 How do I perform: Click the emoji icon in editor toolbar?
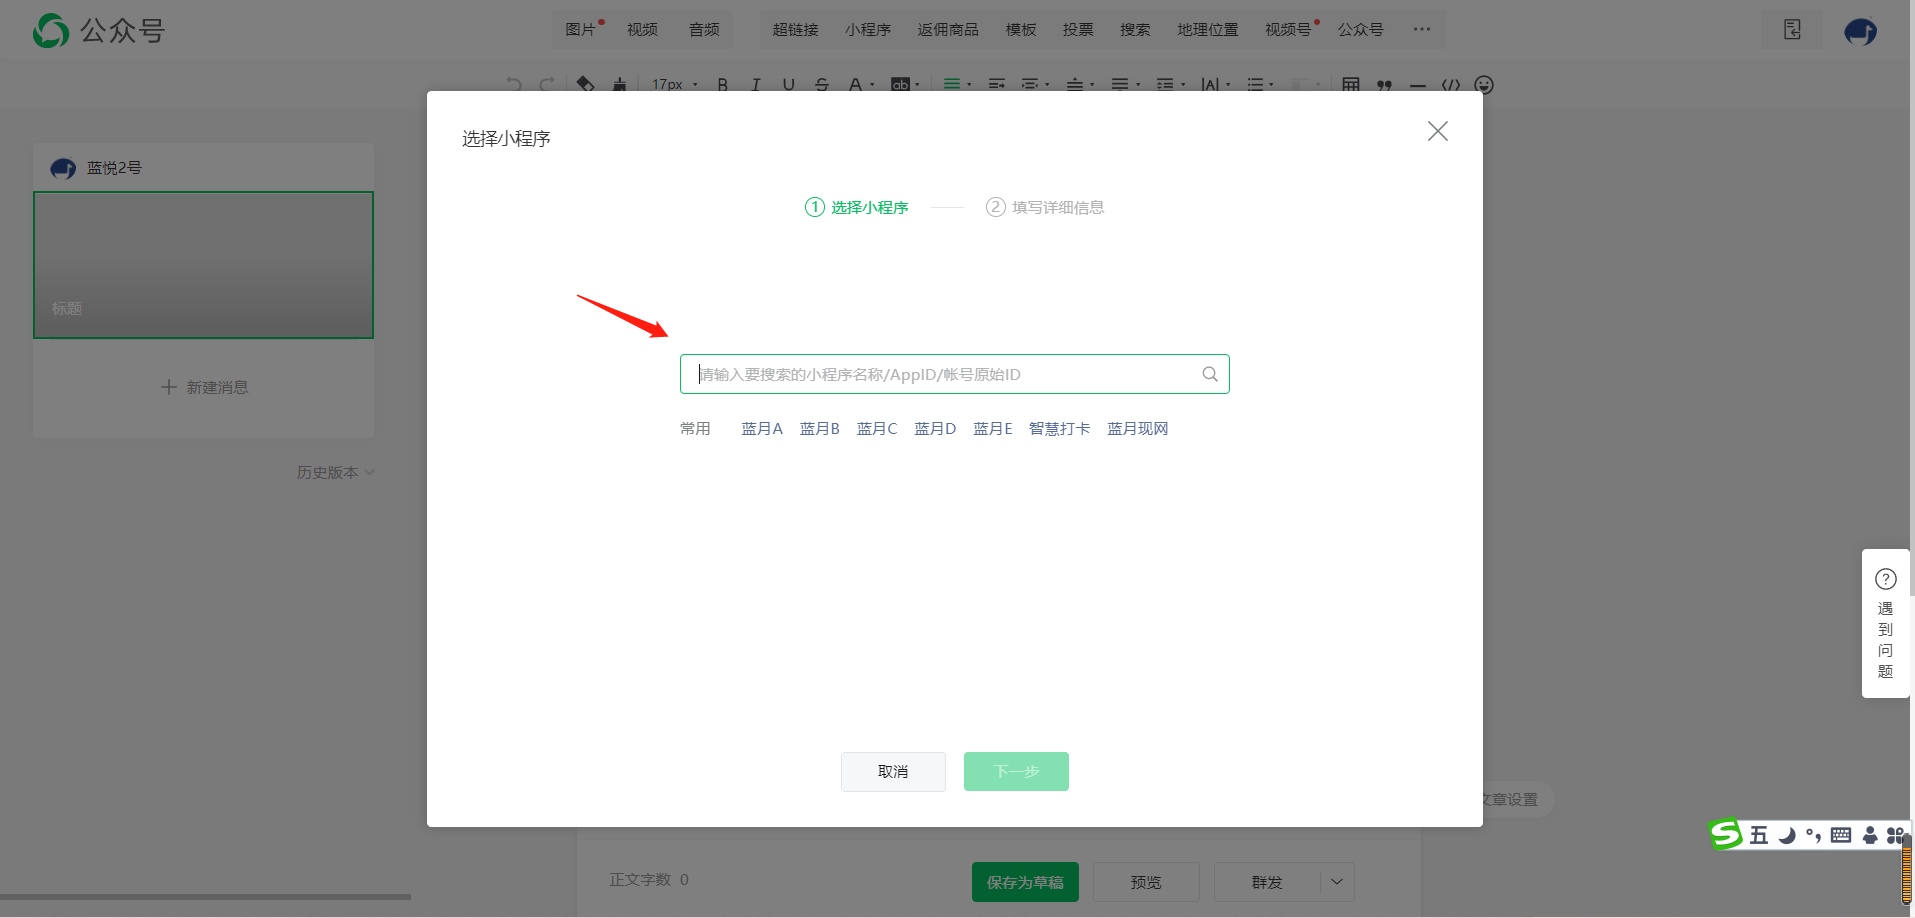(x=1484, y=85)
